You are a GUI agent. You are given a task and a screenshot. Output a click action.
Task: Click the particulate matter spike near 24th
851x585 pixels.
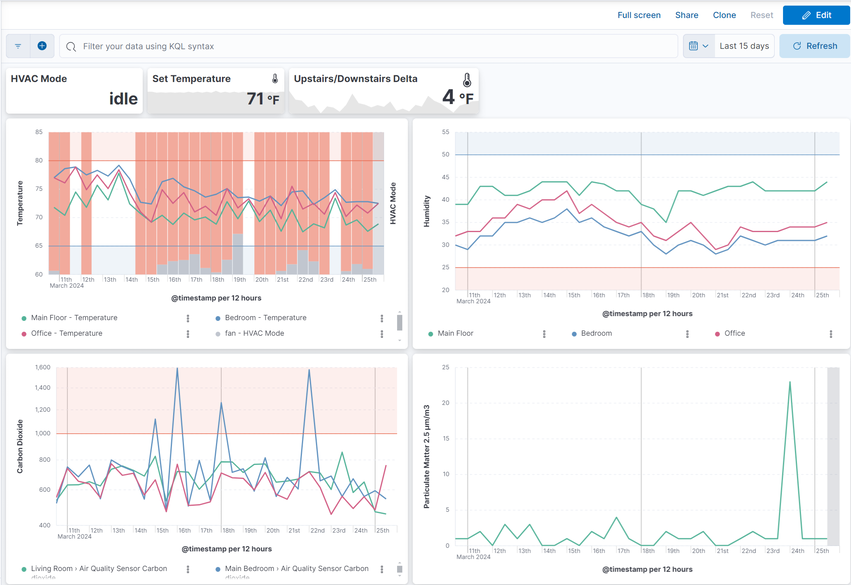789,382
